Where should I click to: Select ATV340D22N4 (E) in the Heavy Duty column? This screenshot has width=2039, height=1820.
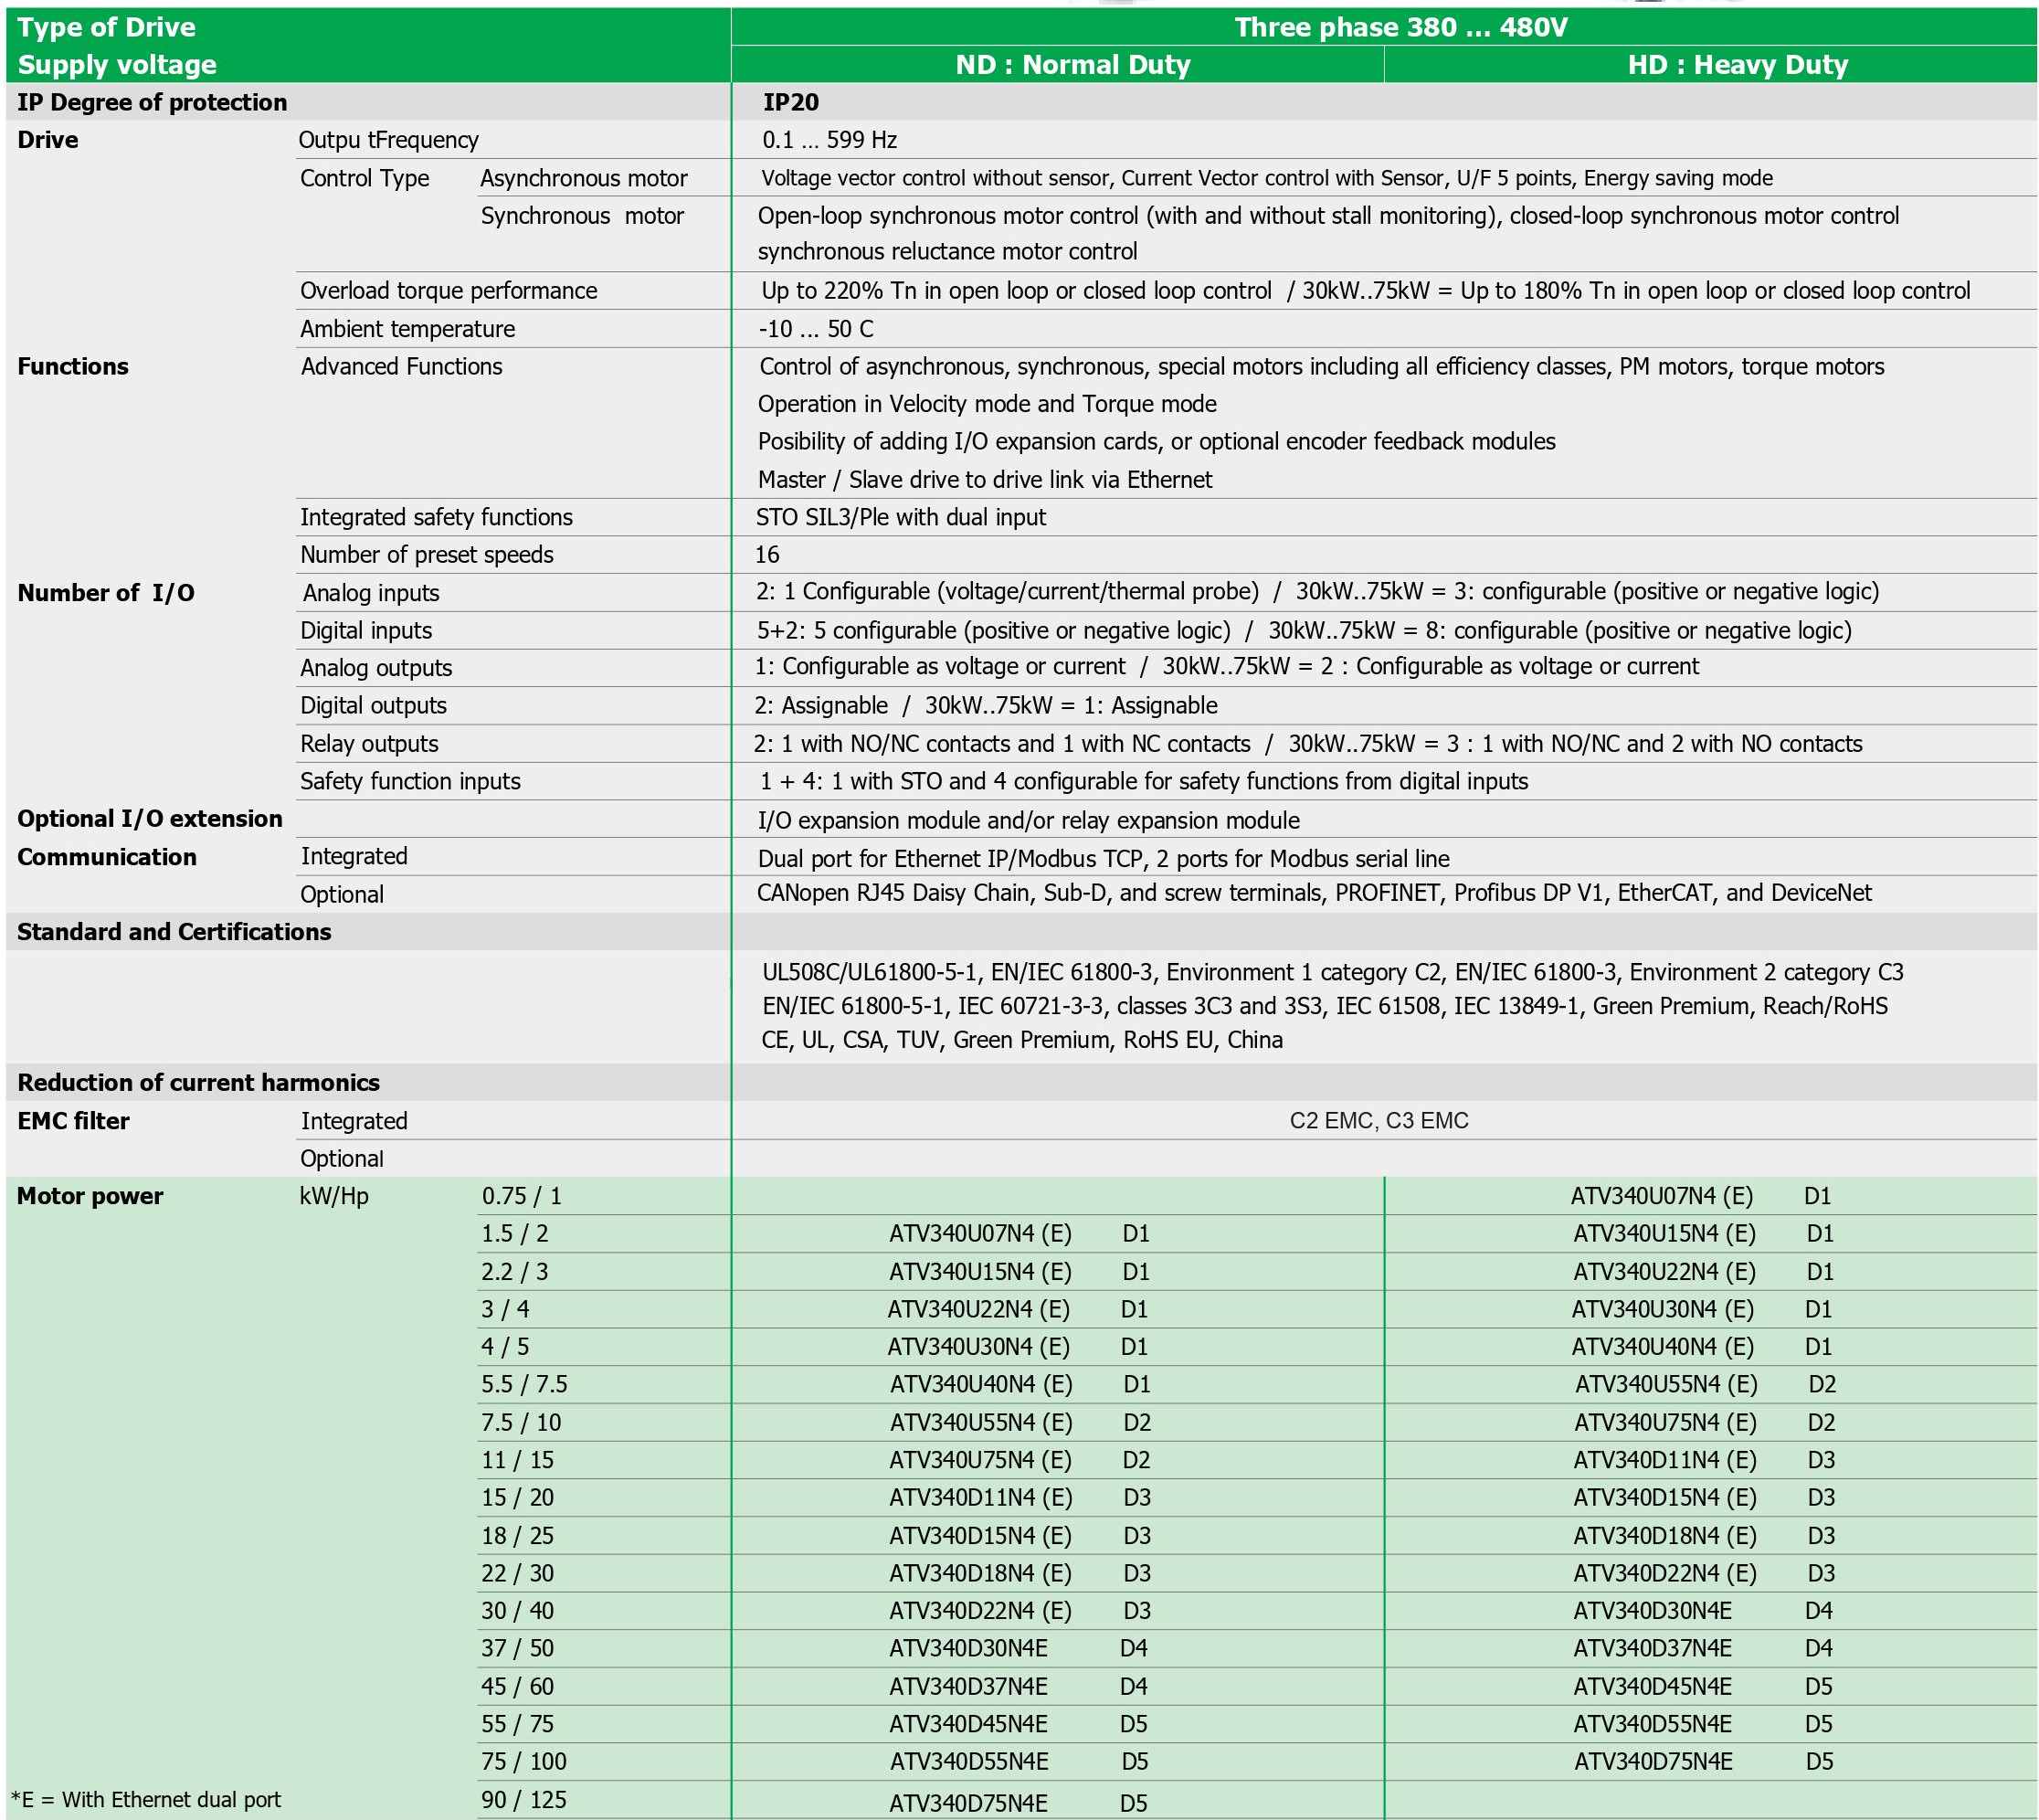point(1664,1574)
